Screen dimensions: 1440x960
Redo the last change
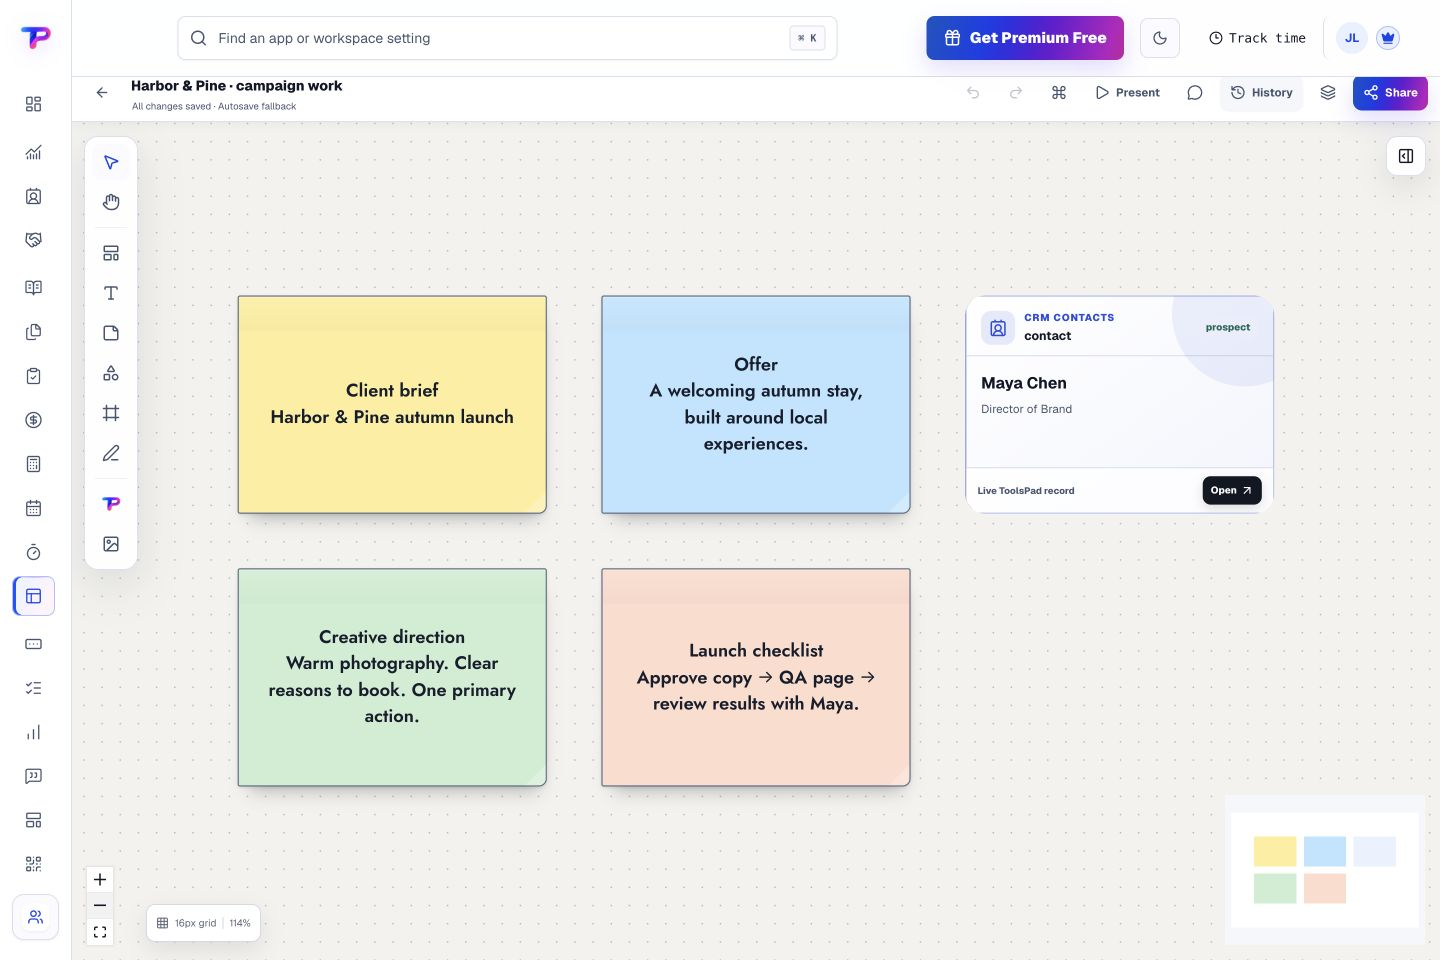(x=1016, y=92)
